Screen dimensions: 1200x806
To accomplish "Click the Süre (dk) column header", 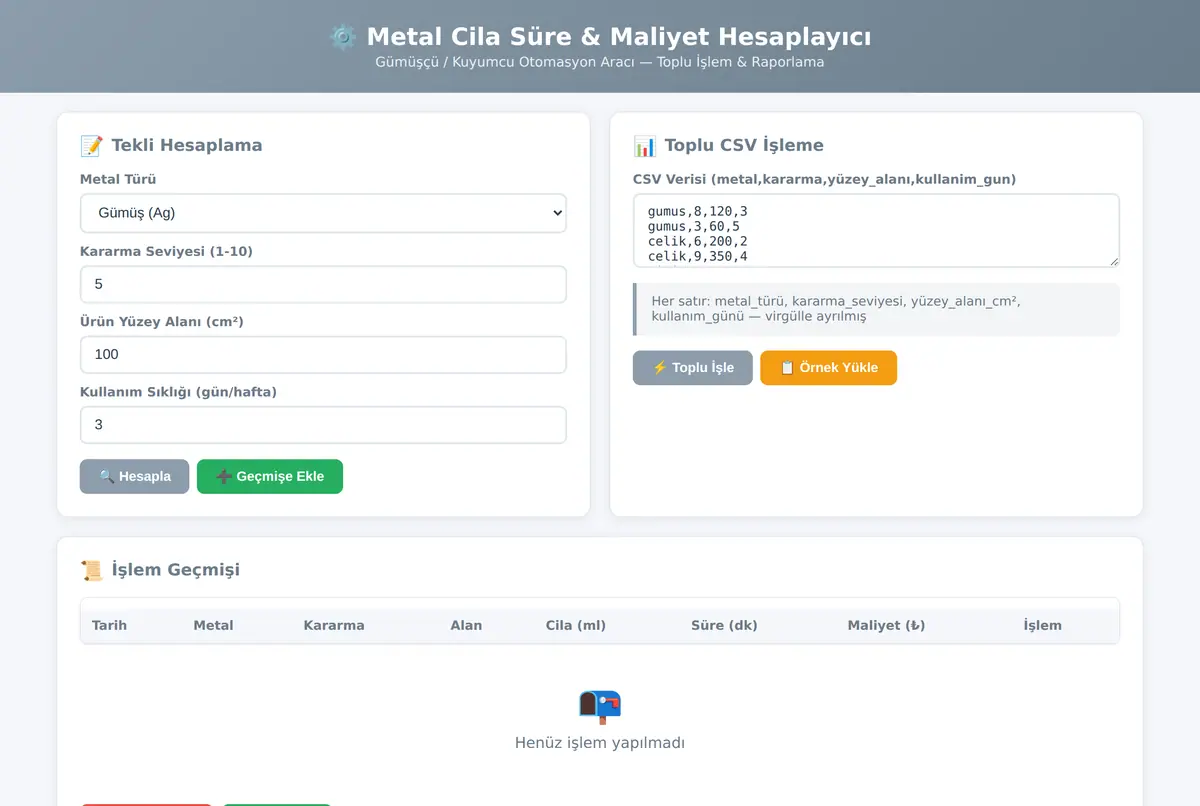I will click(724, 626).
